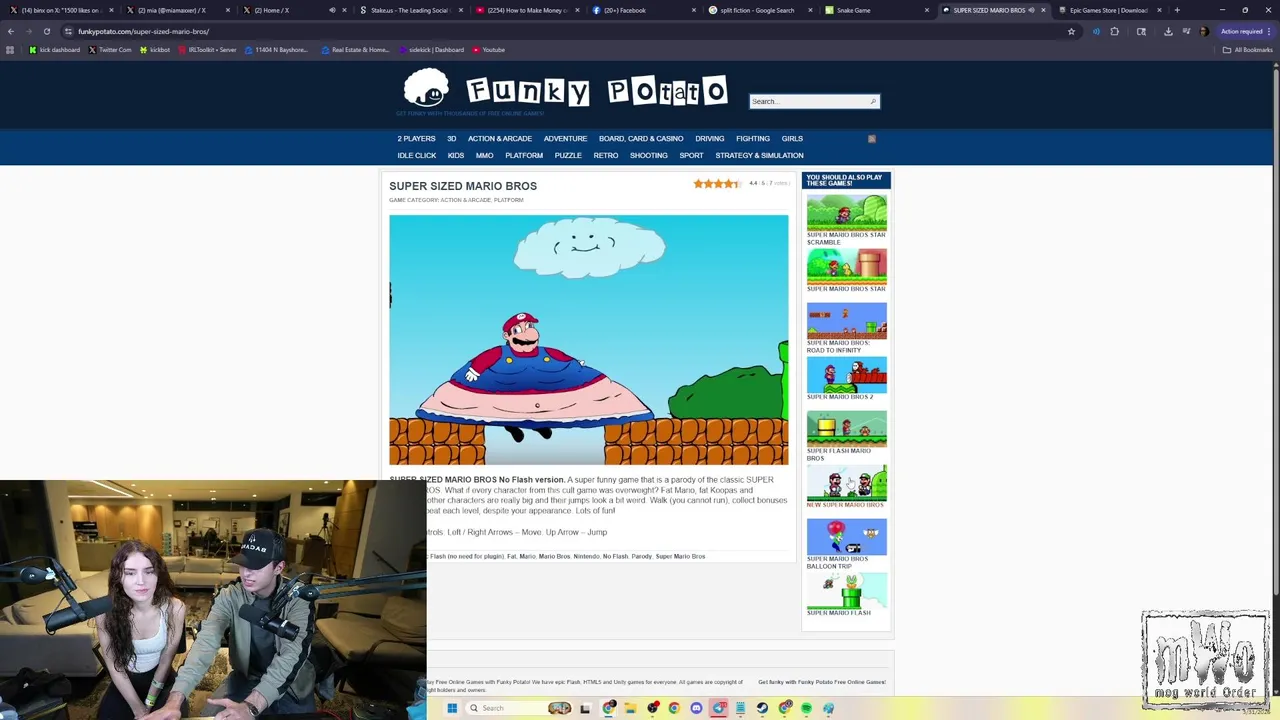Screen dimensions: 1280x720
Task: Reload the page
Action: pos(46,31)
